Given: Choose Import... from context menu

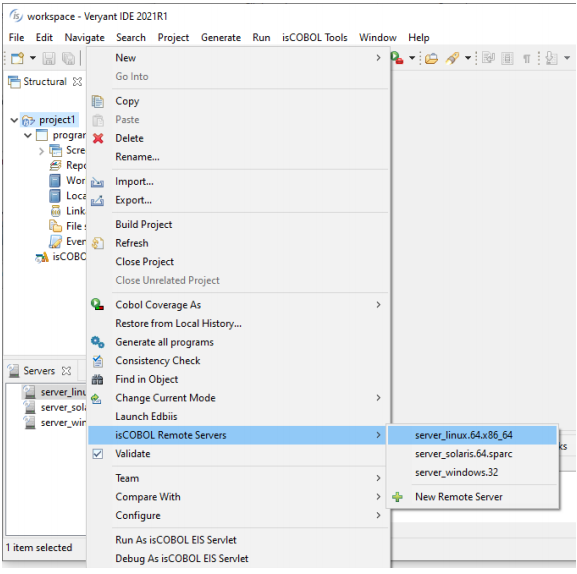Looking at the screenshot, I should [x=238, y=182].
